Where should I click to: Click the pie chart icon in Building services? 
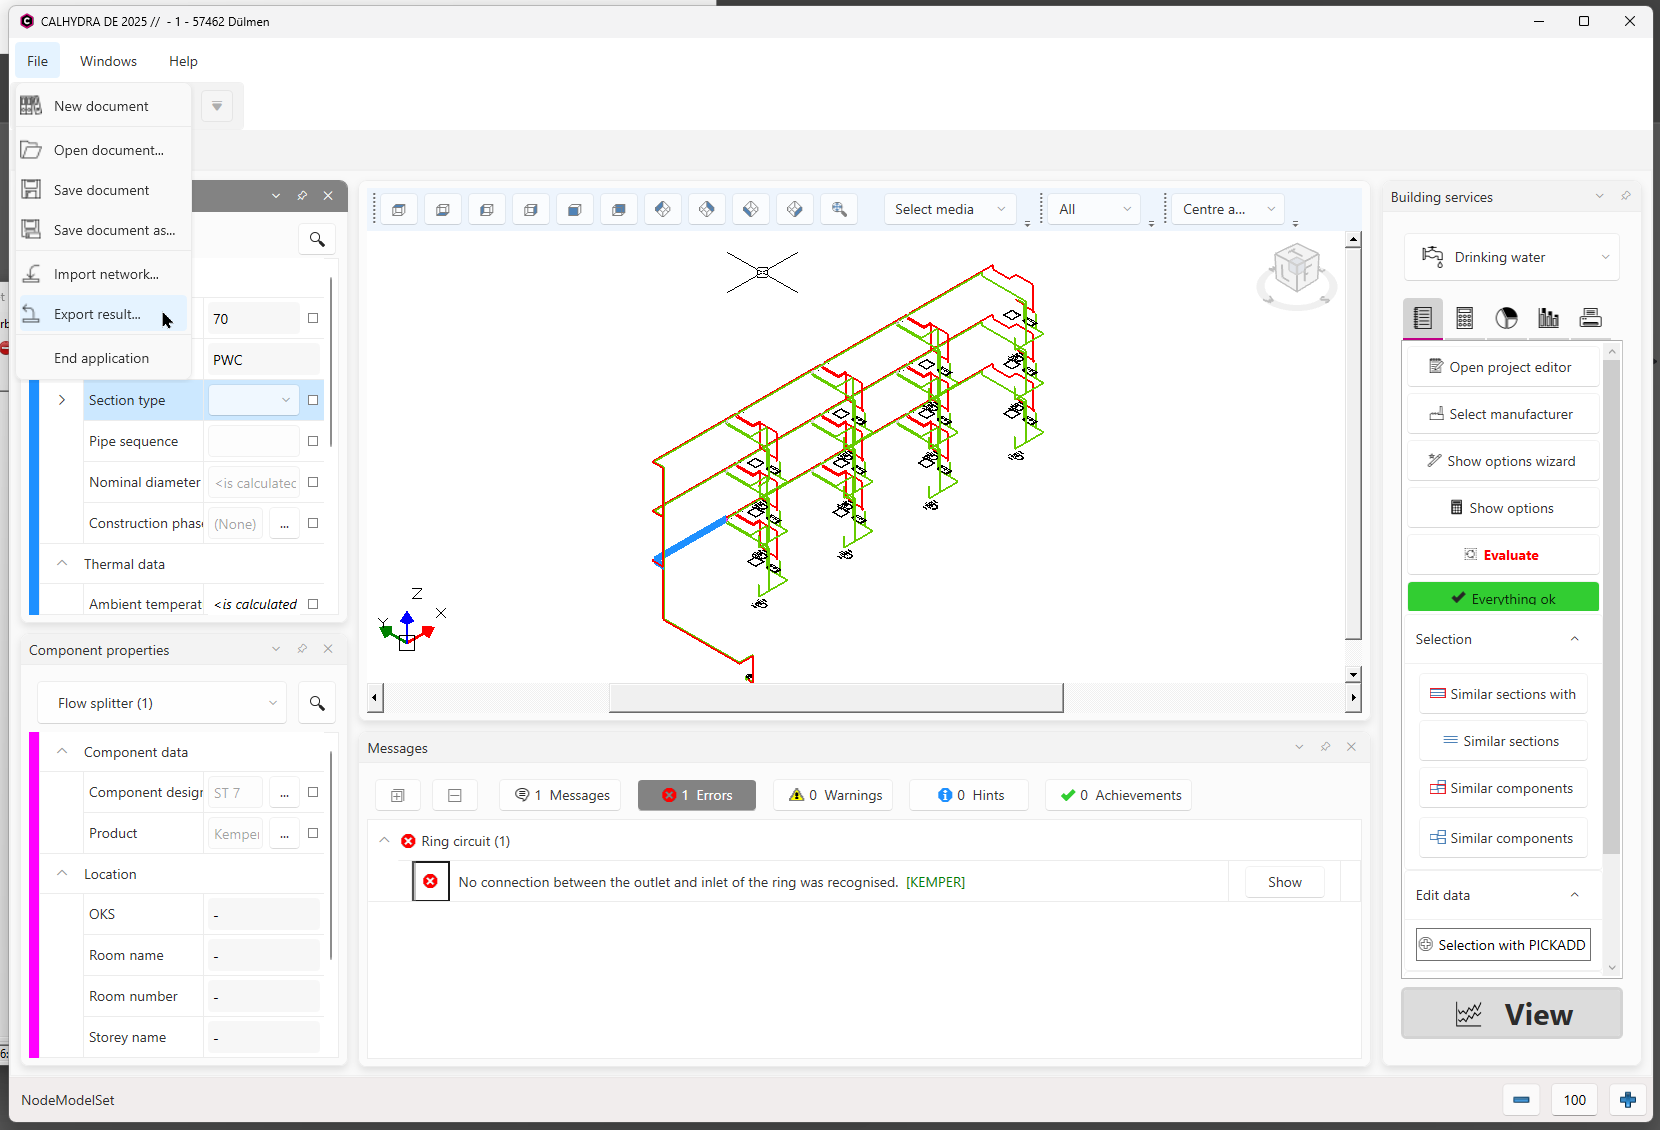[1506, 318]
